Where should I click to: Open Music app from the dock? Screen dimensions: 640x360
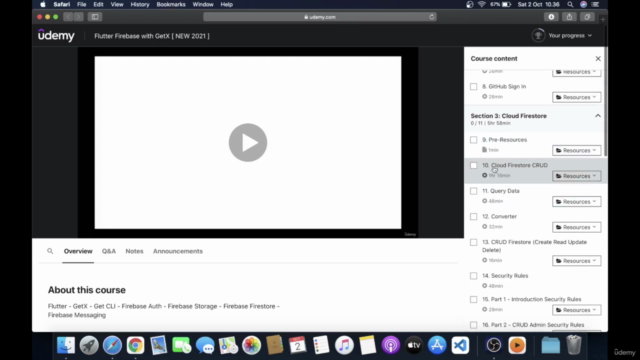tap(344, 345)
